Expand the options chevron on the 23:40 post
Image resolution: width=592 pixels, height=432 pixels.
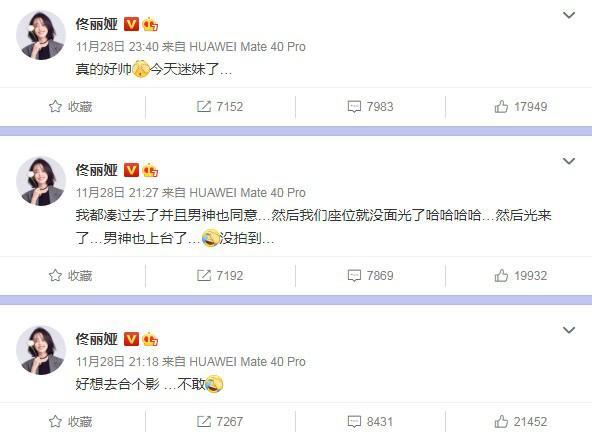(x=569, y=15)
